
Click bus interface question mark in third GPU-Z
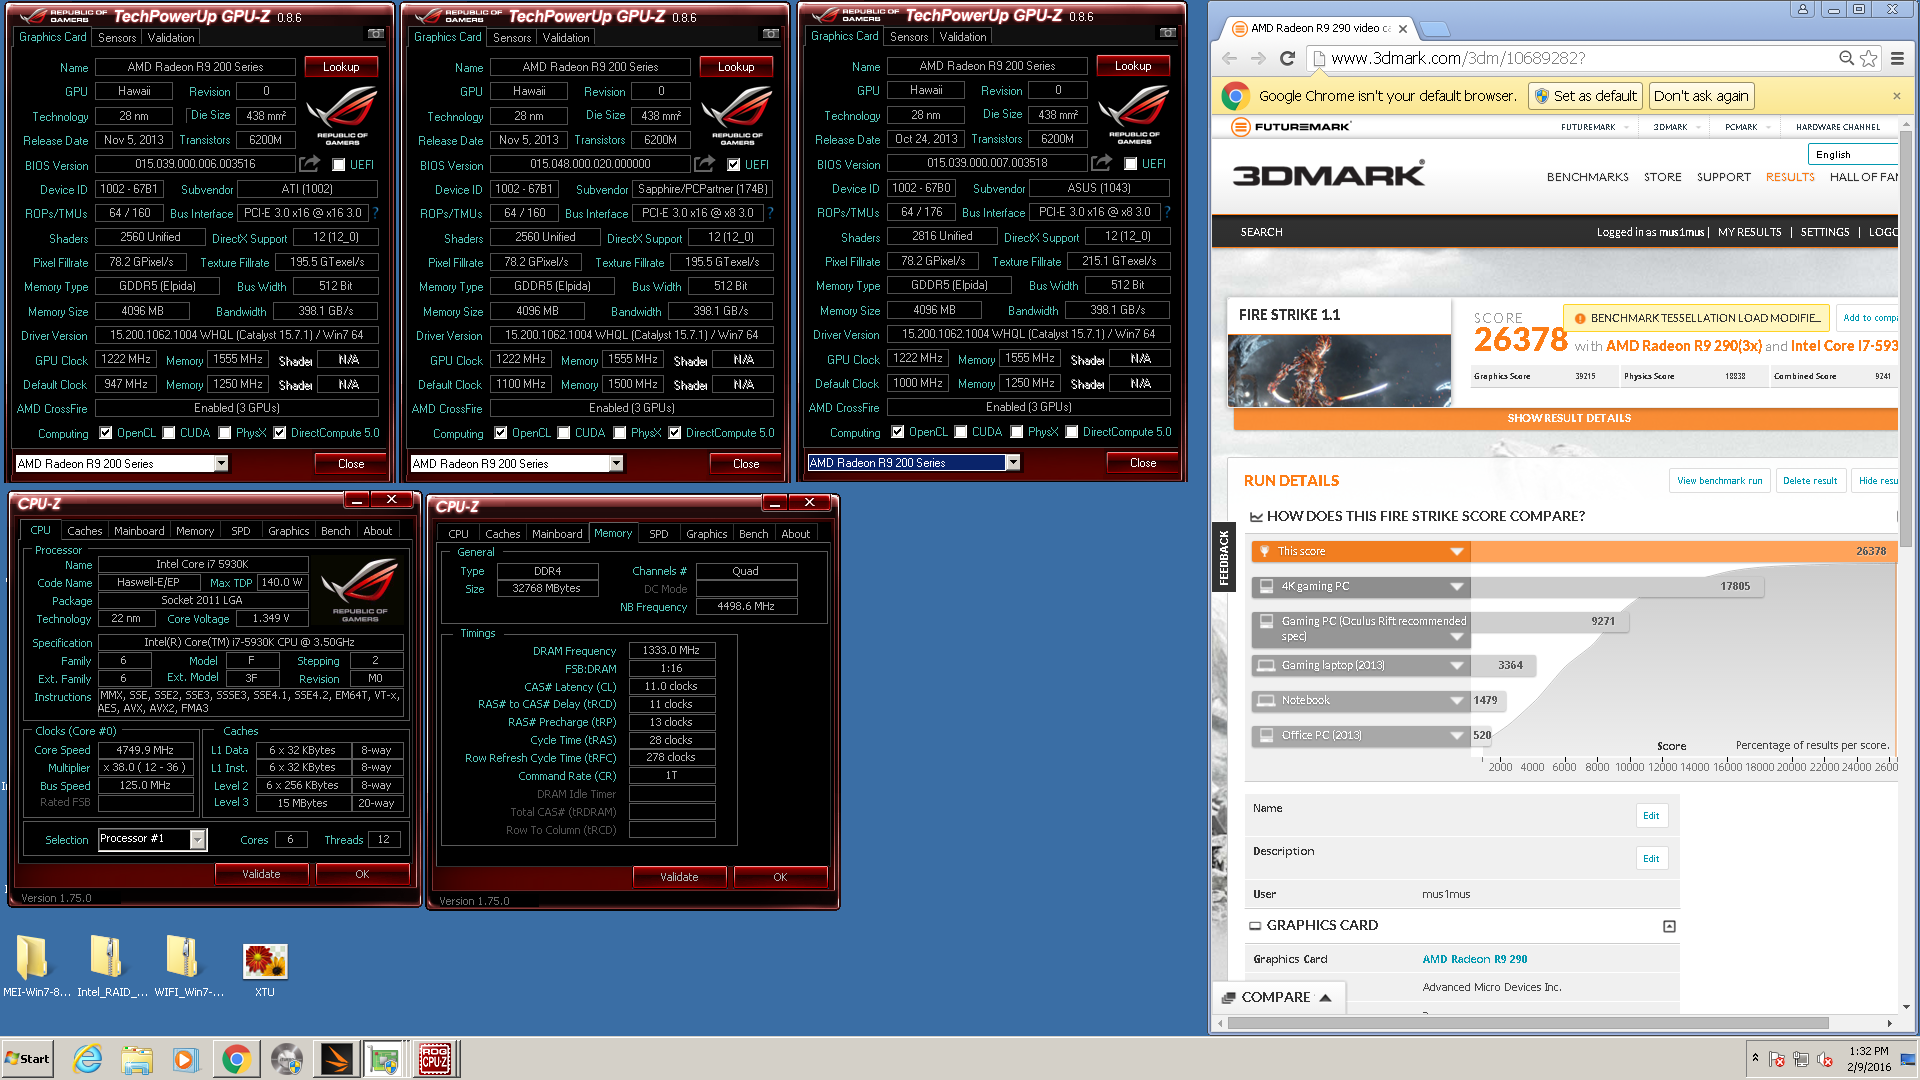(x=1168, y=212)
